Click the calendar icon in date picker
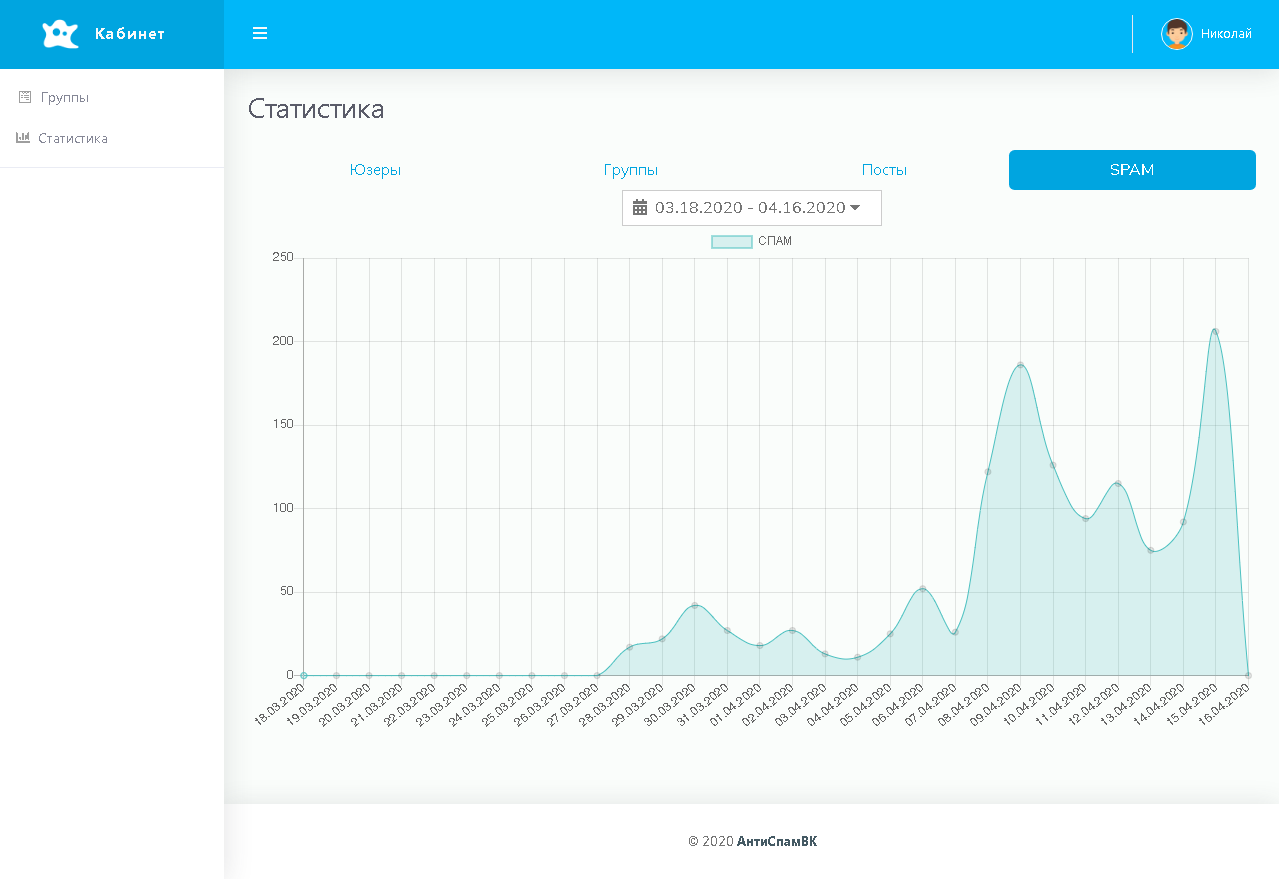This screenshot has width=1279, height=879. coord(640,208)
